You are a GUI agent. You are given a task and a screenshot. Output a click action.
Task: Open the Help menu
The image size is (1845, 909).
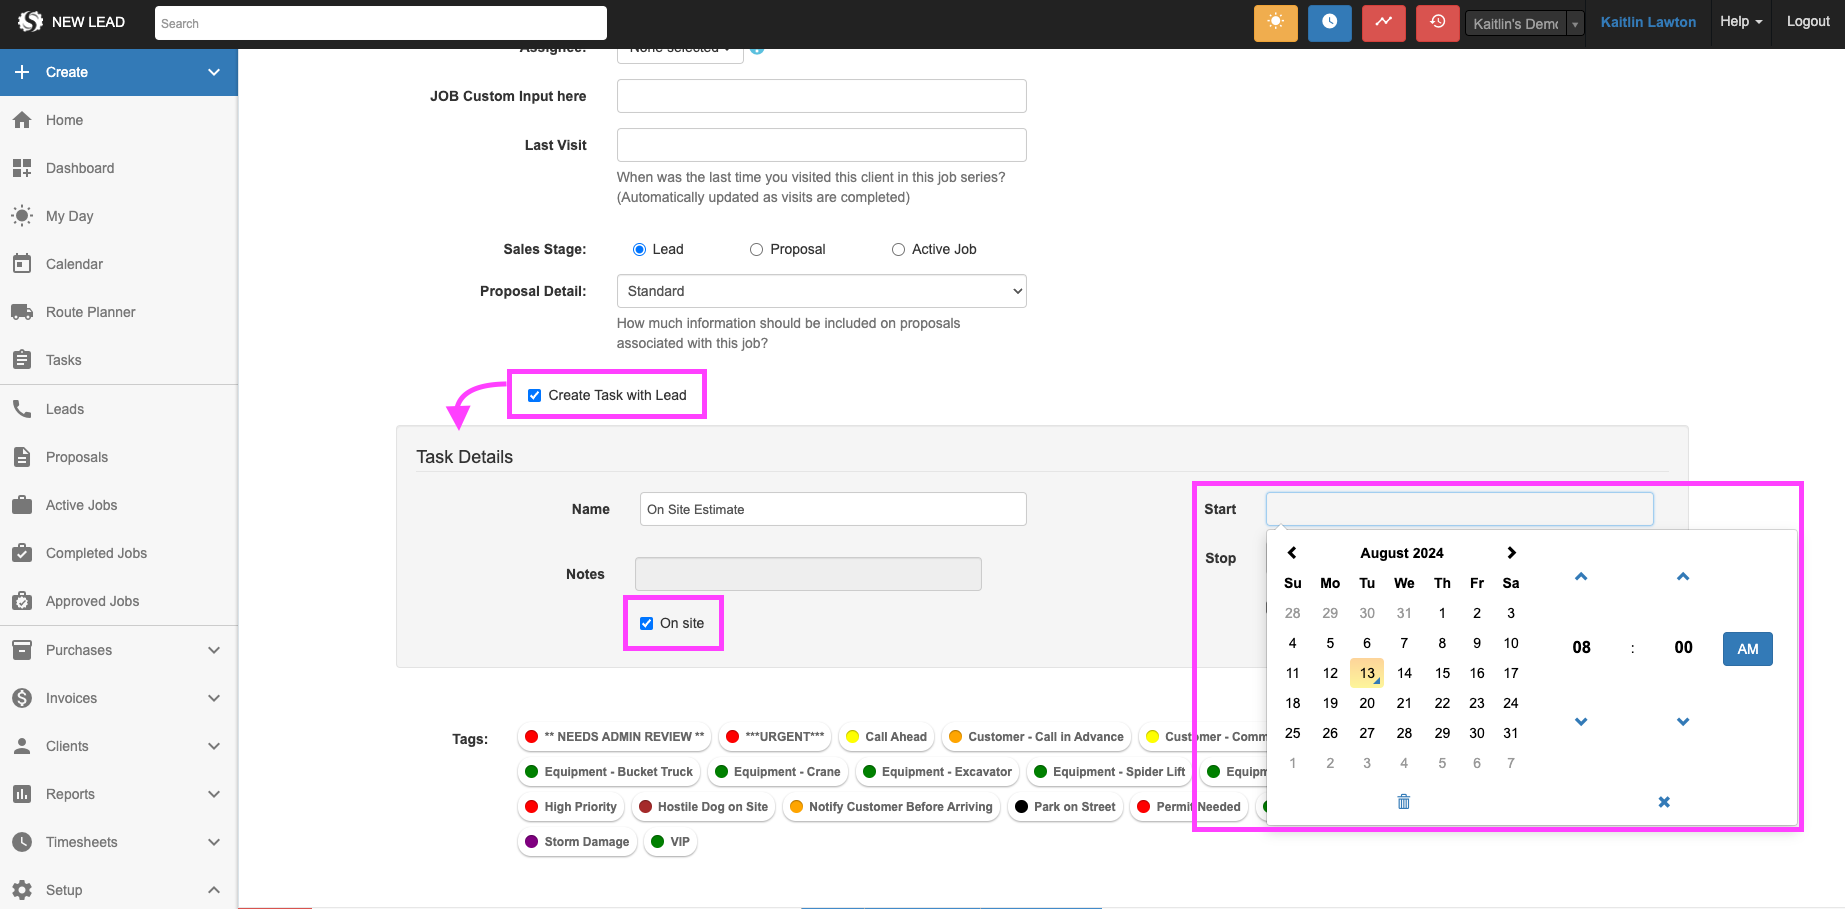coord(1741,22)
